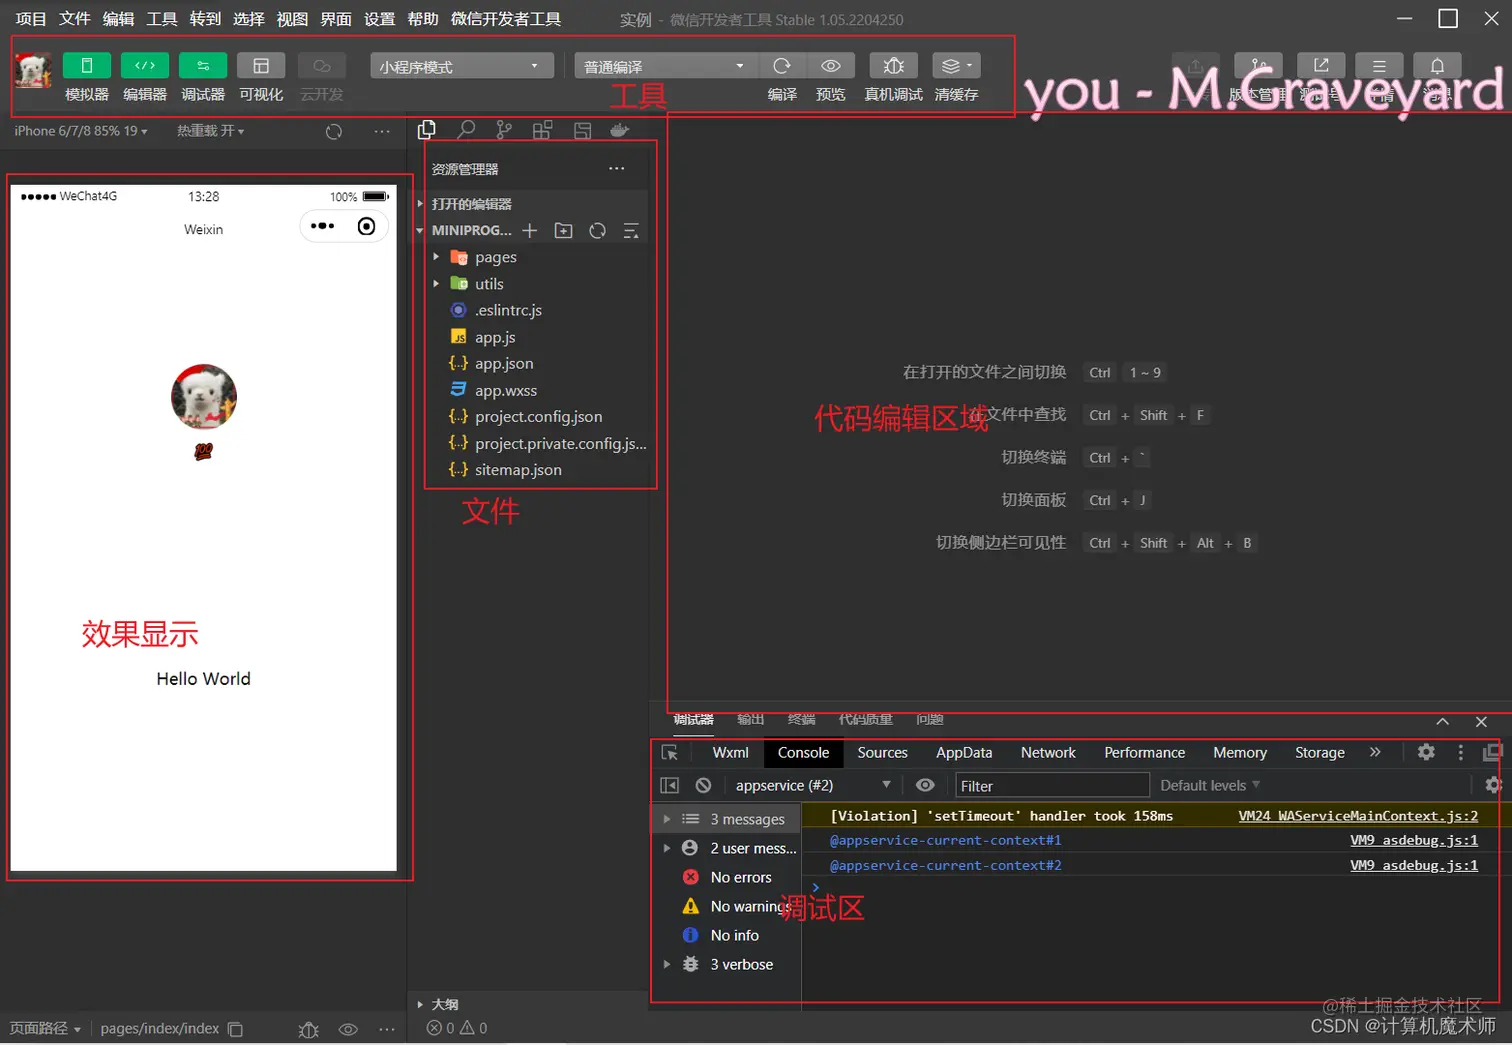Click the new file plus icon
The height and width of the screenshot is (1045, 1512).
pos(530,231)
